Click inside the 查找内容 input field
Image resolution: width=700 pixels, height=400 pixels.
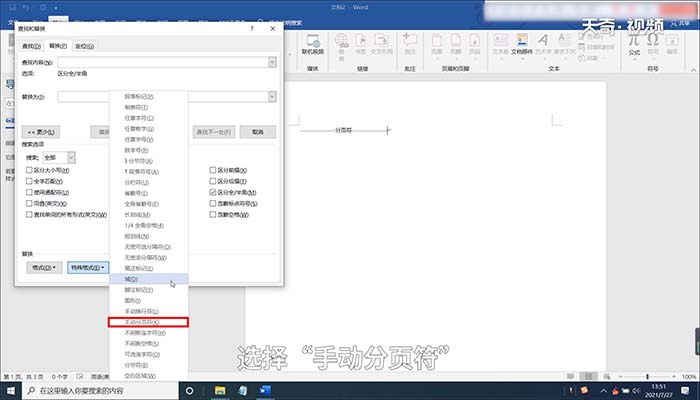coord(162,62)
